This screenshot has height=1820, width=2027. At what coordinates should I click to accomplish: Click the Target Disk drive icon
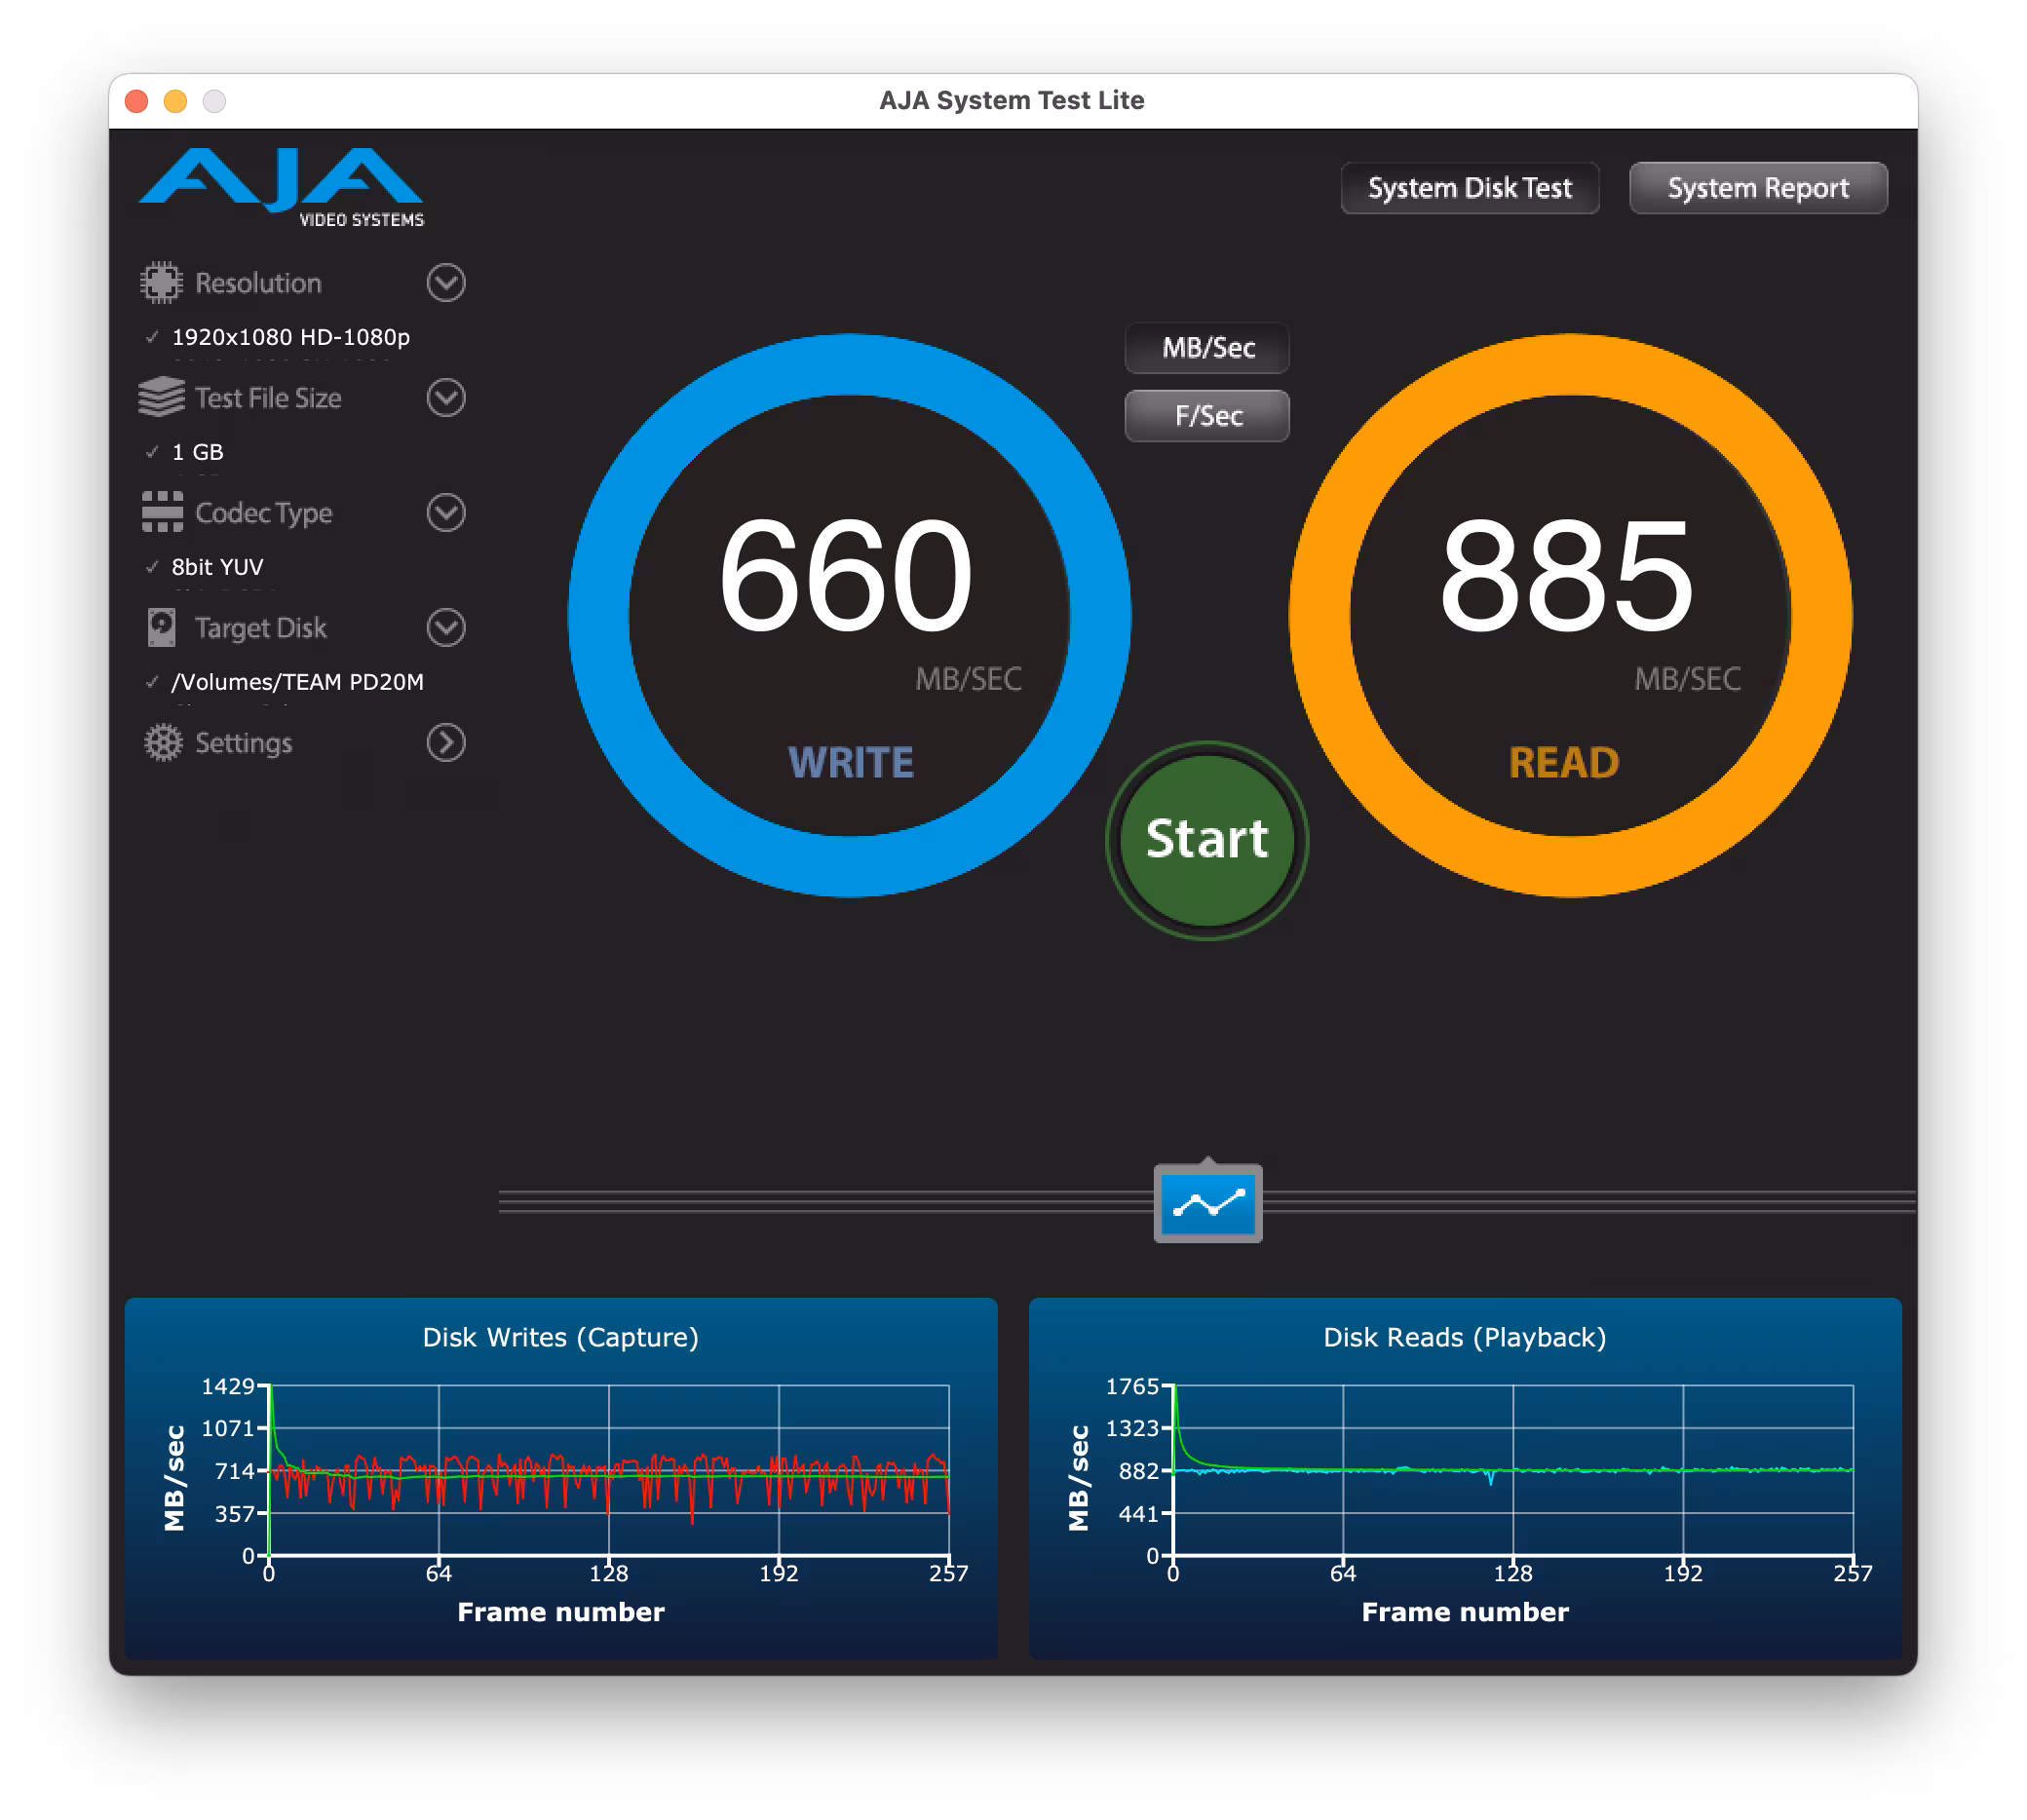(161, 627)
